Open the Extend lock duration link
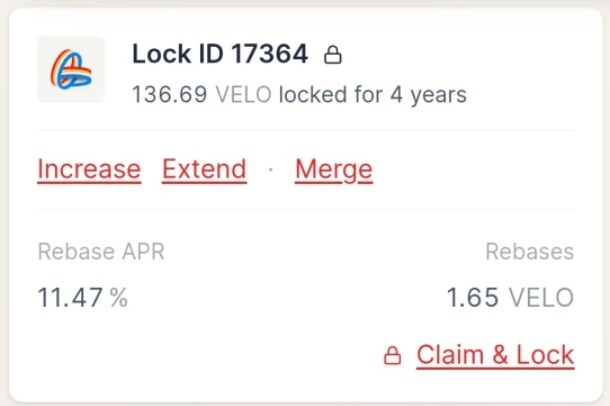The image size is (610, 406). 204,170
